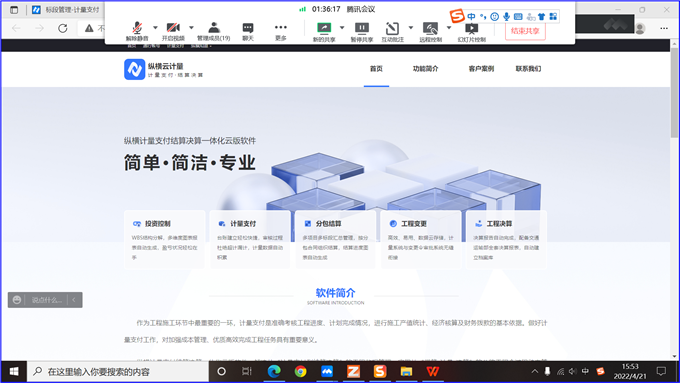Open the meeting chat icon
This screenshot has height=384, width=680.
pos(248,31)
